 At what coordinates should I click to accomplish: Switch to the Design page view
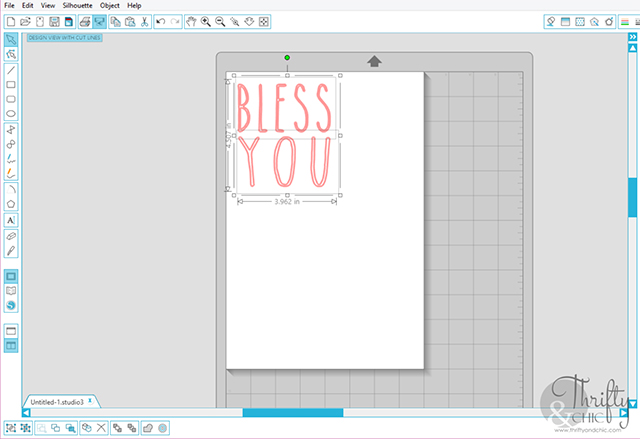(11, 276)
